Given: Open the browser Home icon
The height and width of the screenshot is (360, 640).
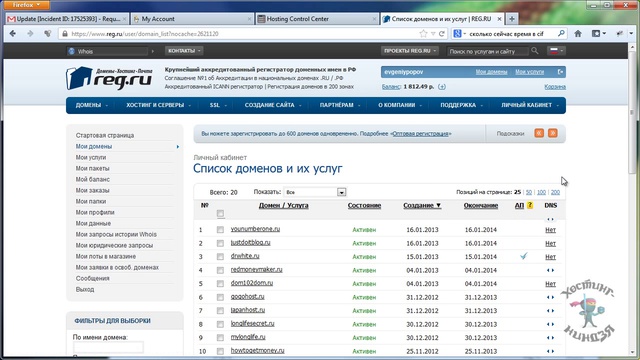Looking at the screenshot, I should click(578, 34).
